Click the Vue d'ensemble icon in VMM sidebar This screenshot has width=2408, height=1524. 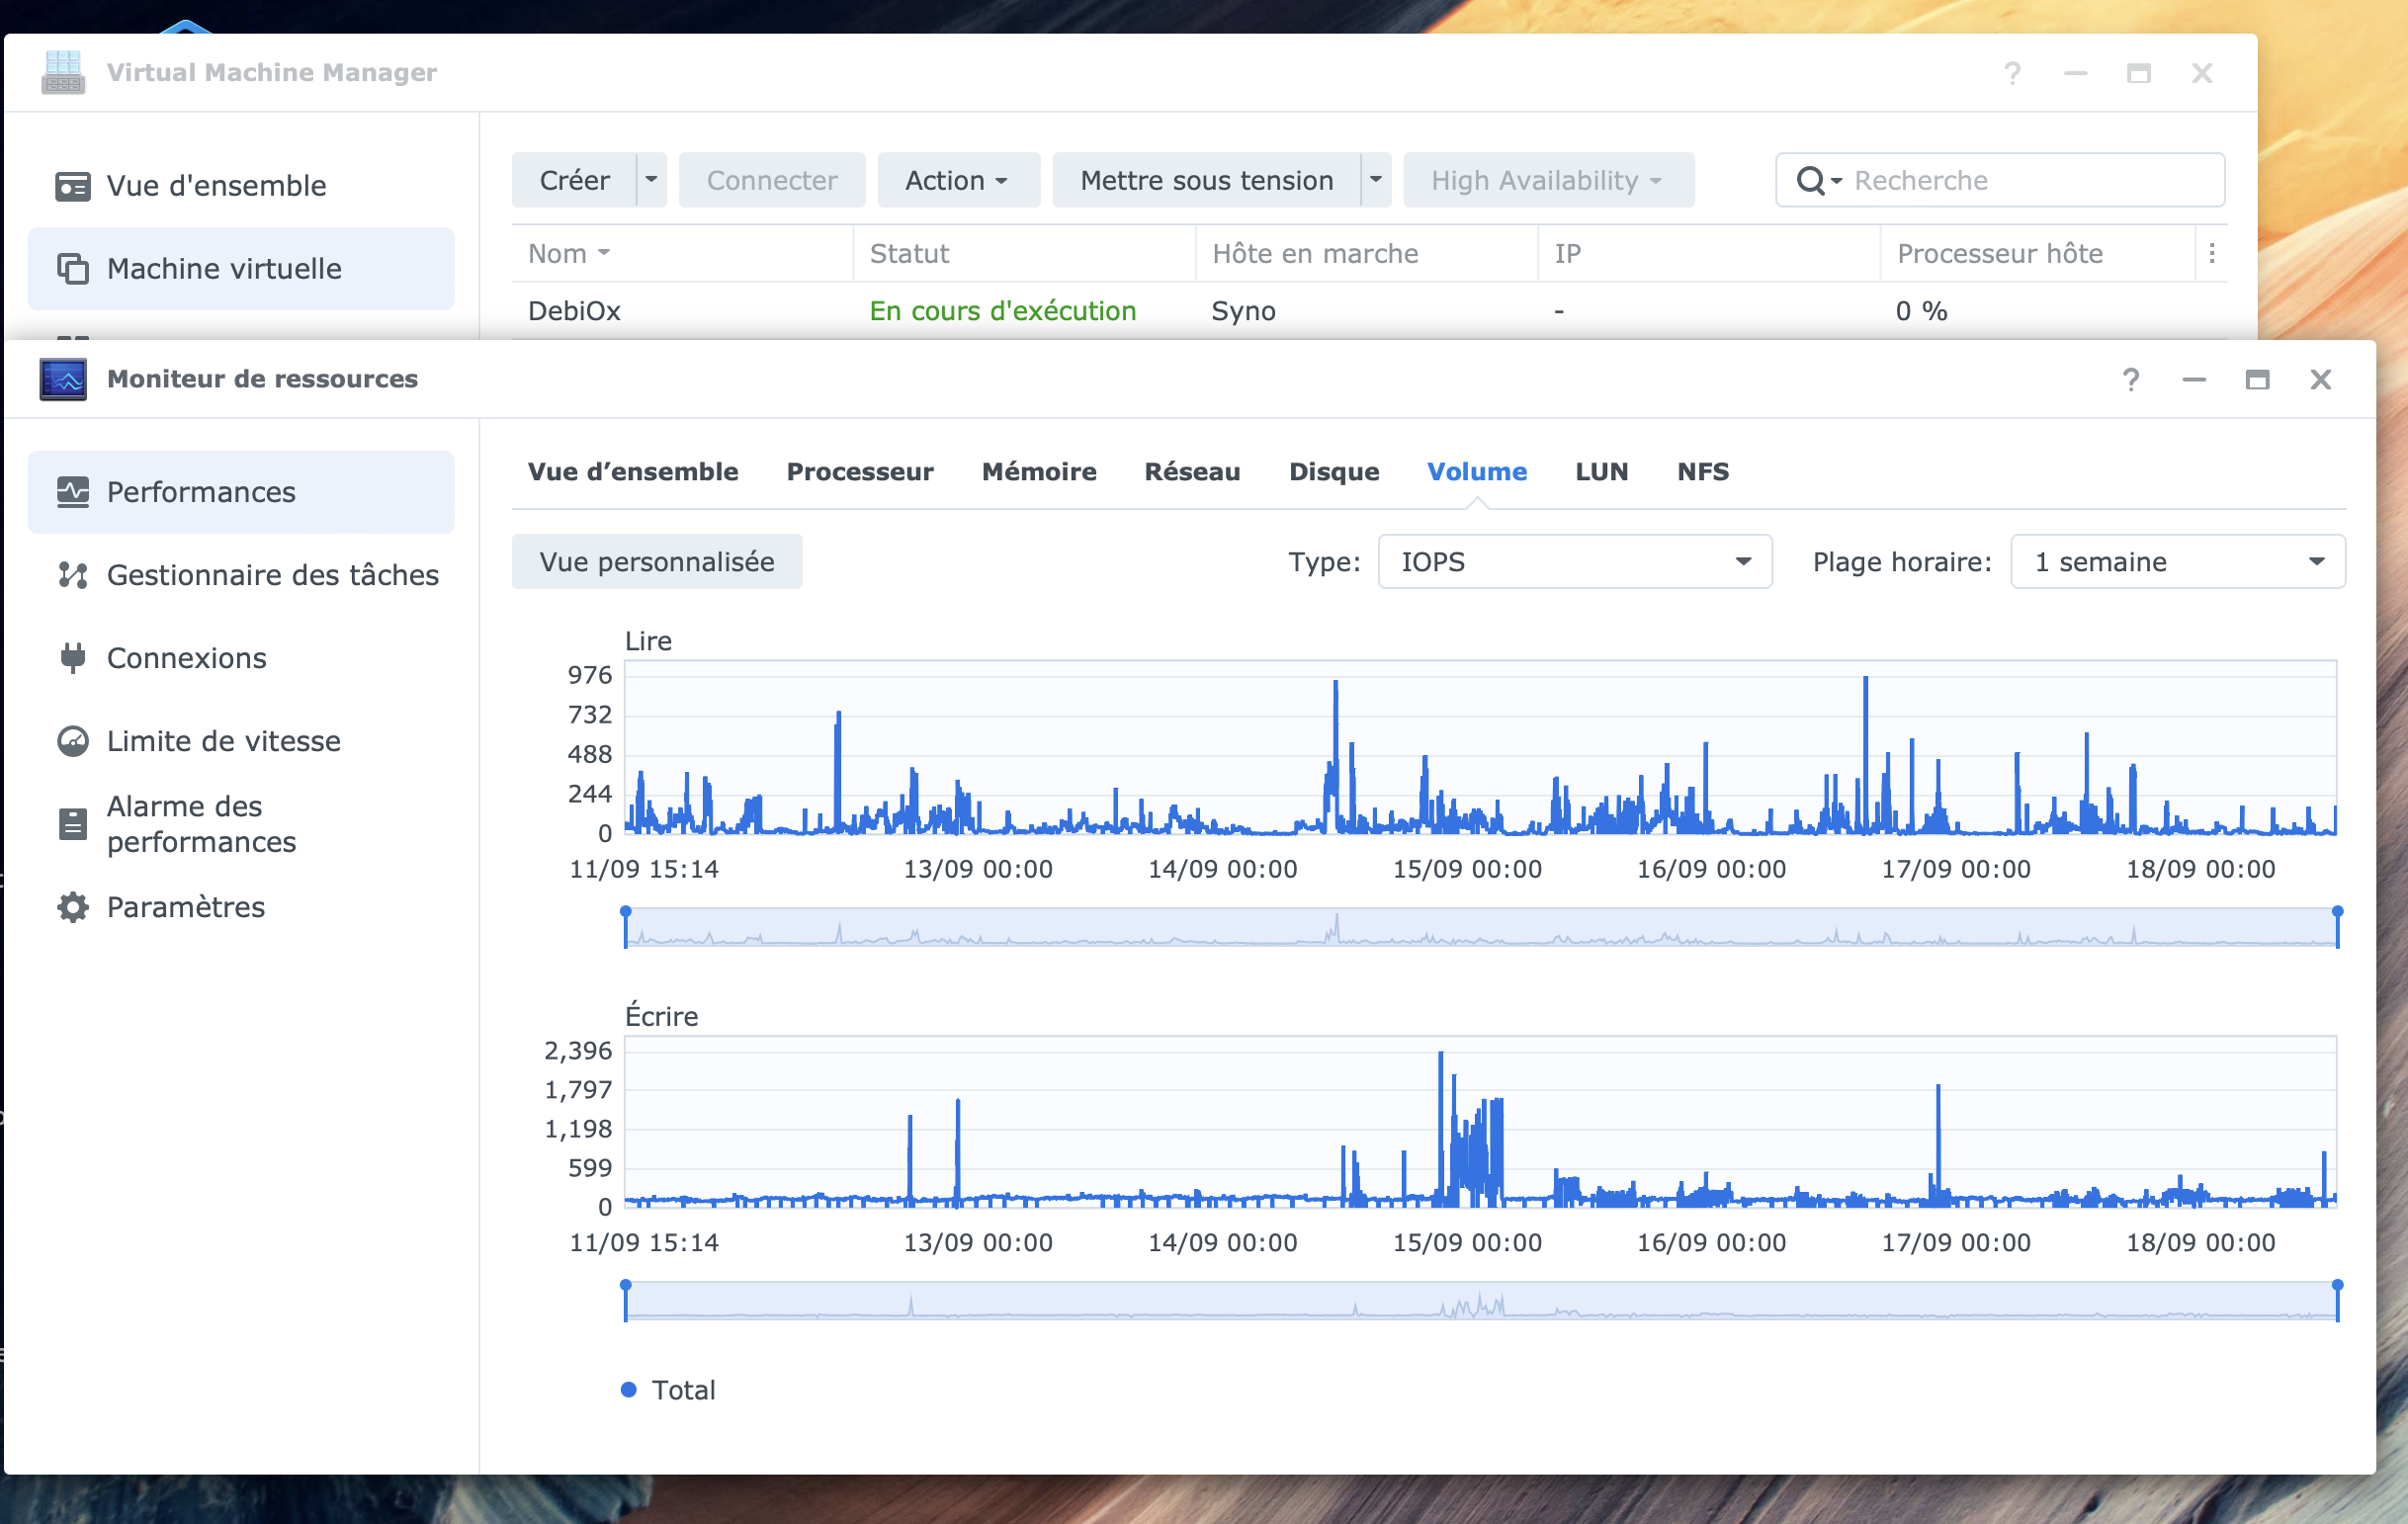point(72,186)
